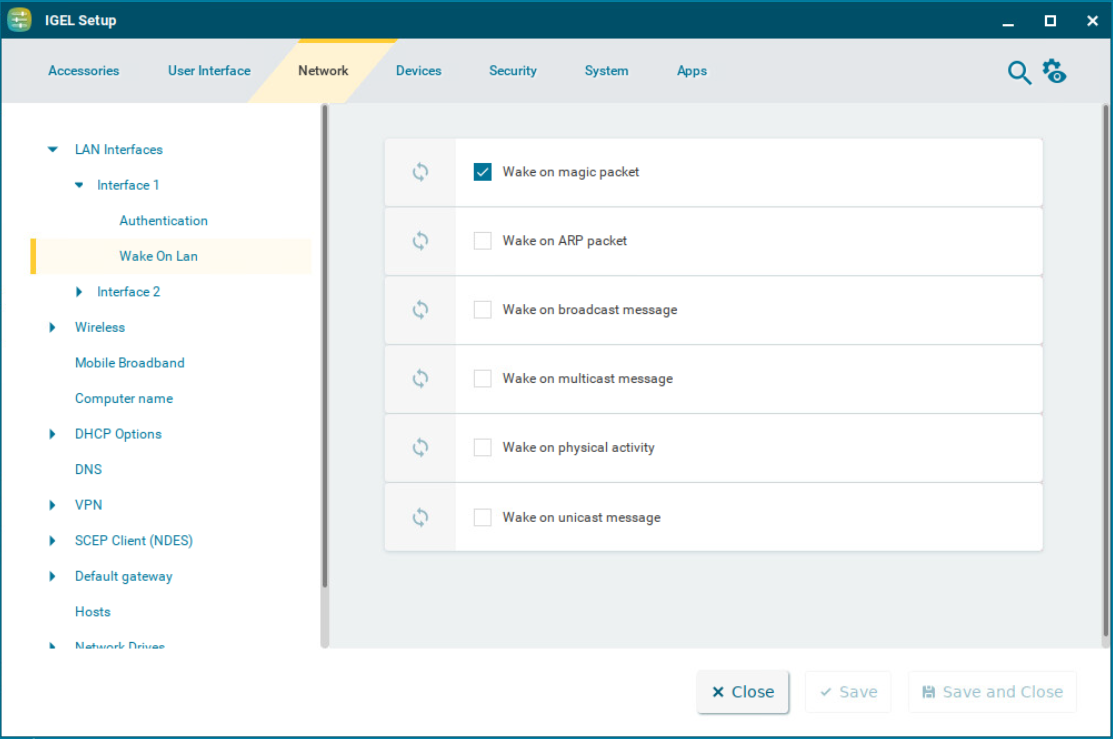Collapse the LAN Interfaces tree node
Viewport: 1113px width, 739px height.
(x=53, y=150)
